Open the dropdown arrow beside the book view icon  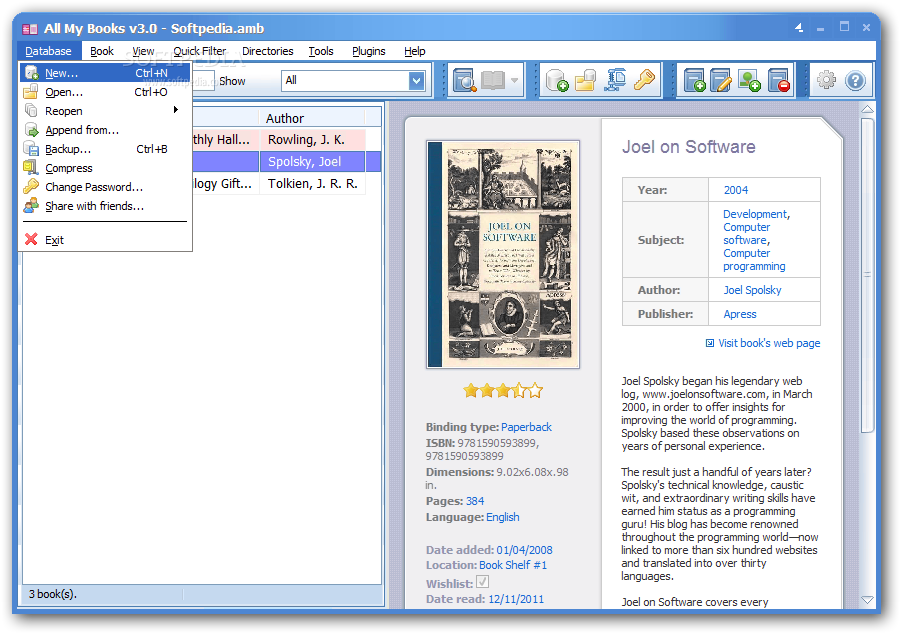point(514,80)
